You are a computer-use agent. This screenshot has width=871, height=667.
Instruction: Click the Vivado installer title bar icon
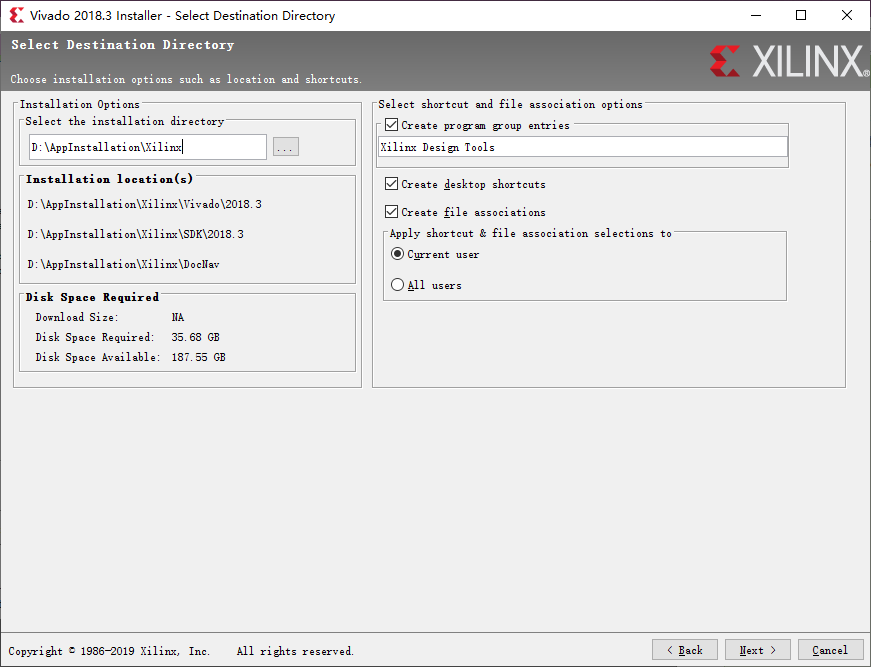click(17, 16)
